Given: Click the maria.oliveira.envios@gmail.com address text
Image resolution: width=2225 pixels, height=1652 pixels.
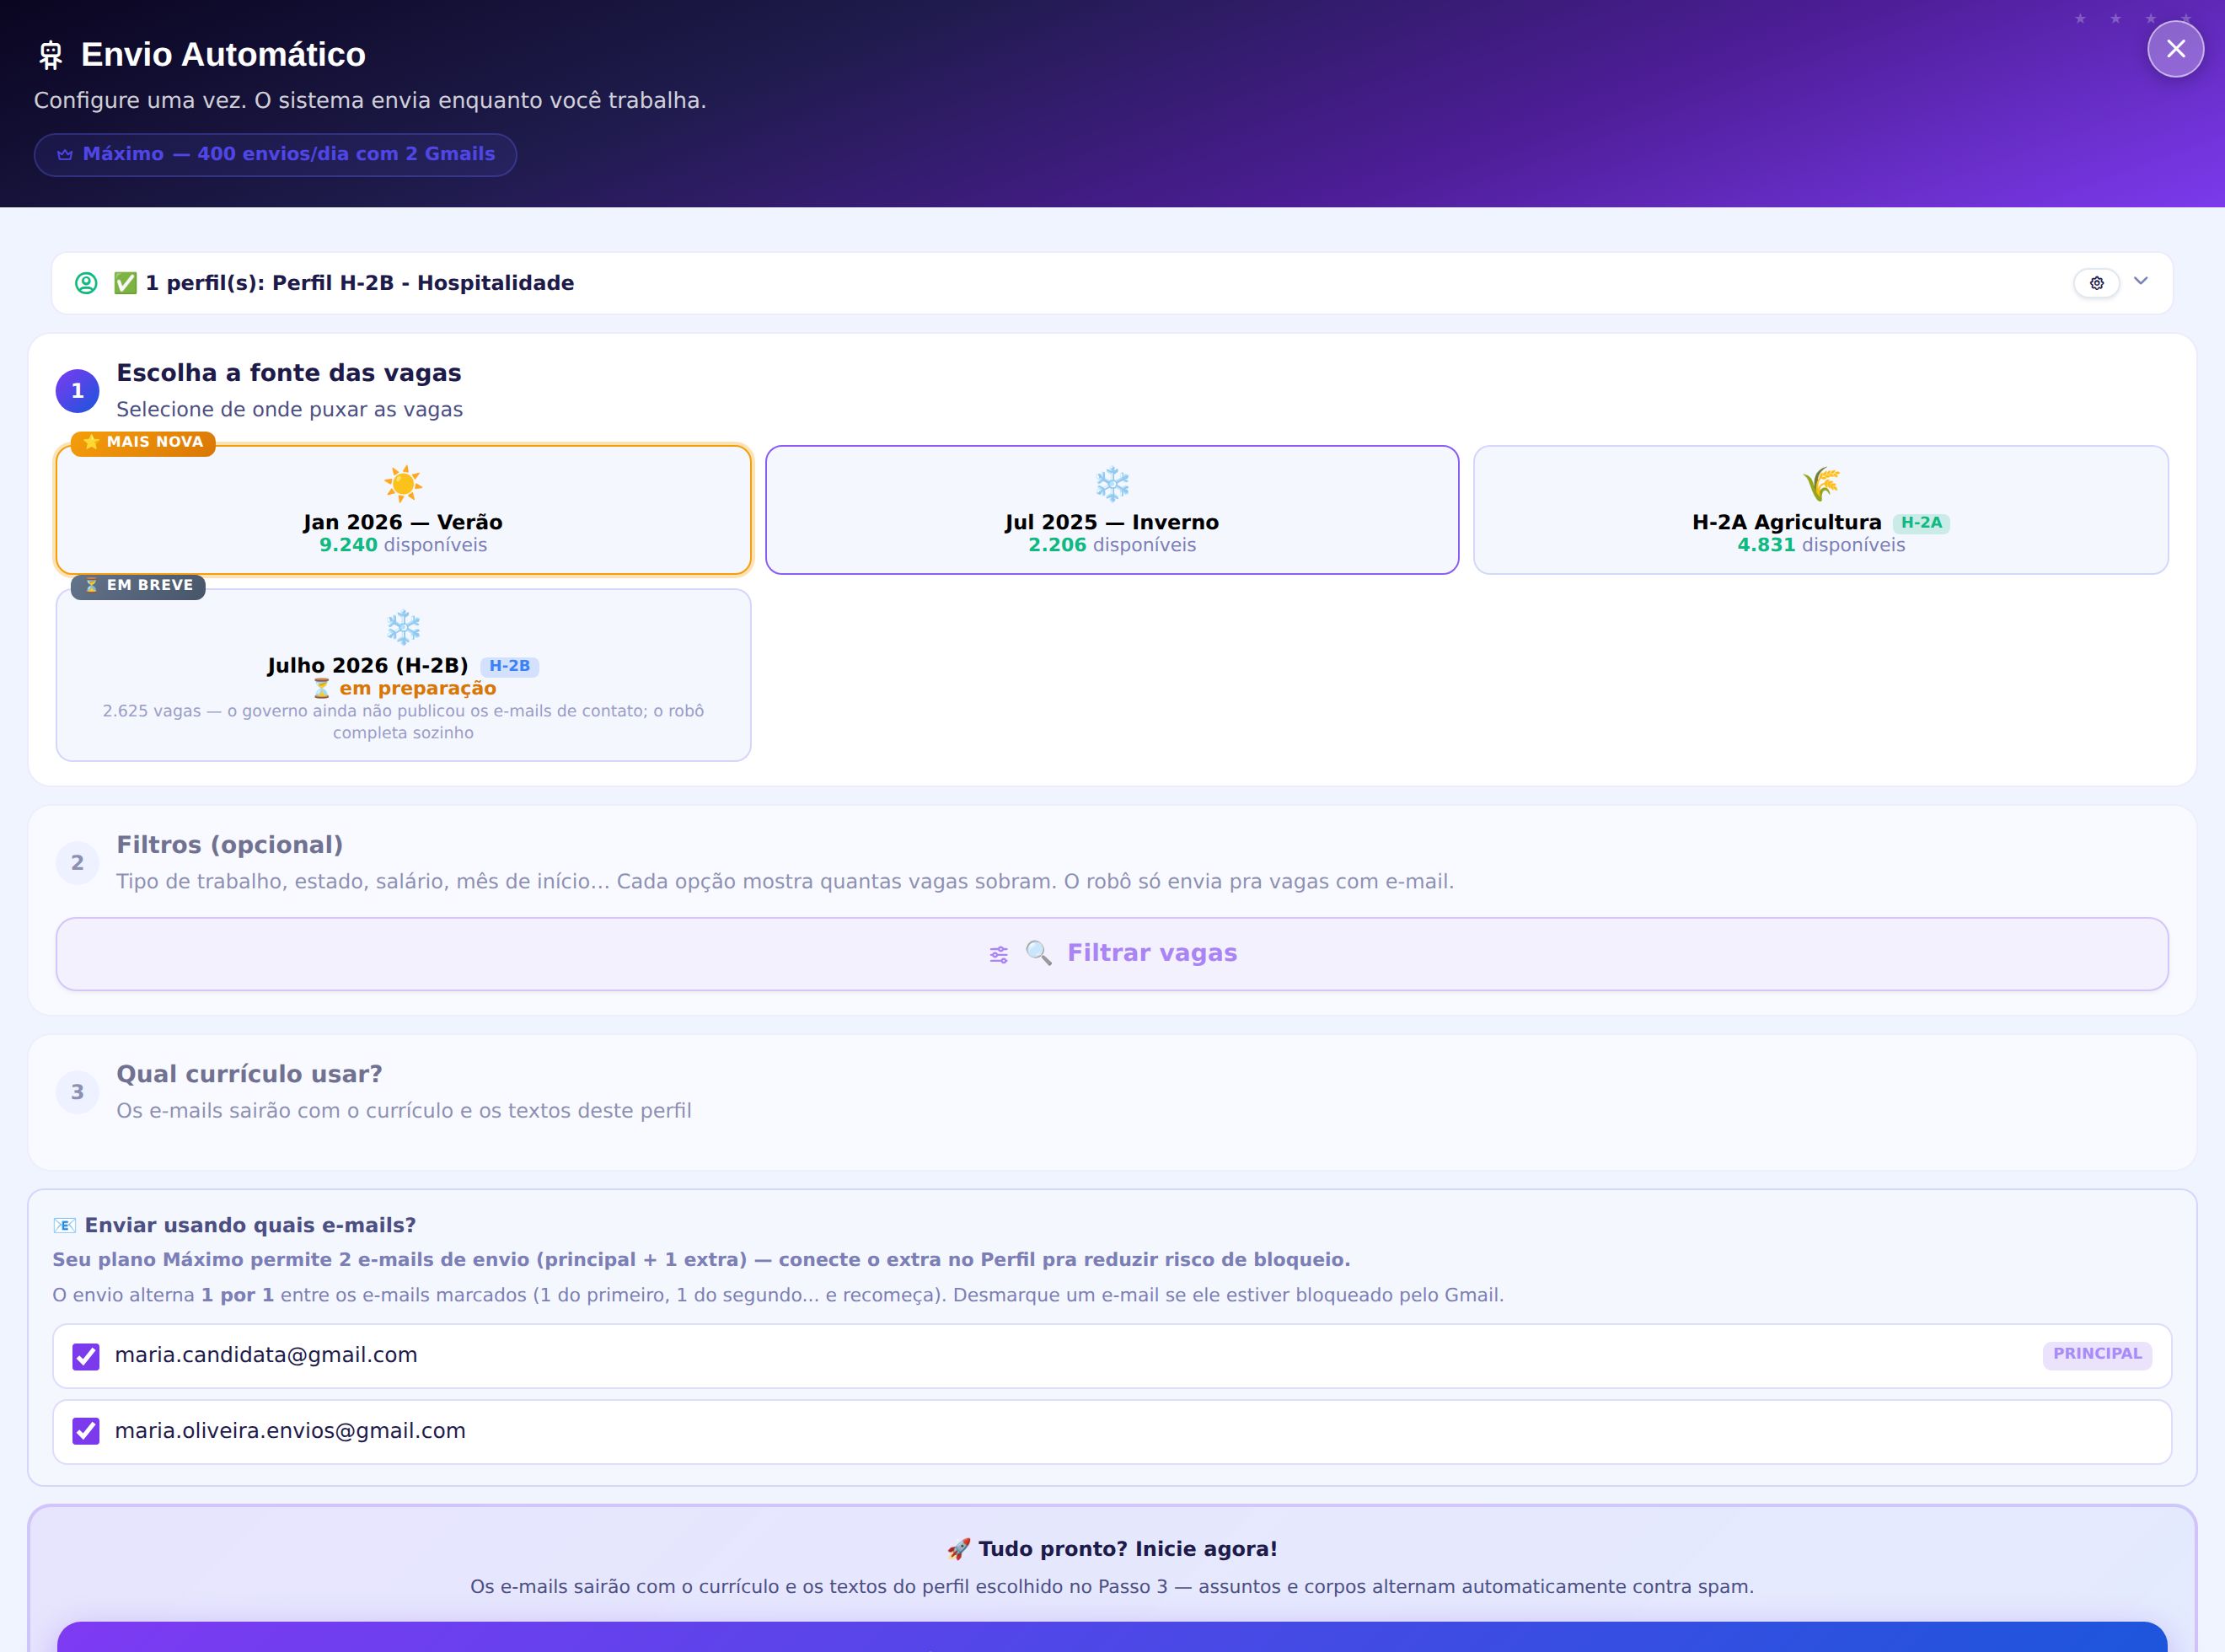Looking at the screenshot, I should point(290,1431).
